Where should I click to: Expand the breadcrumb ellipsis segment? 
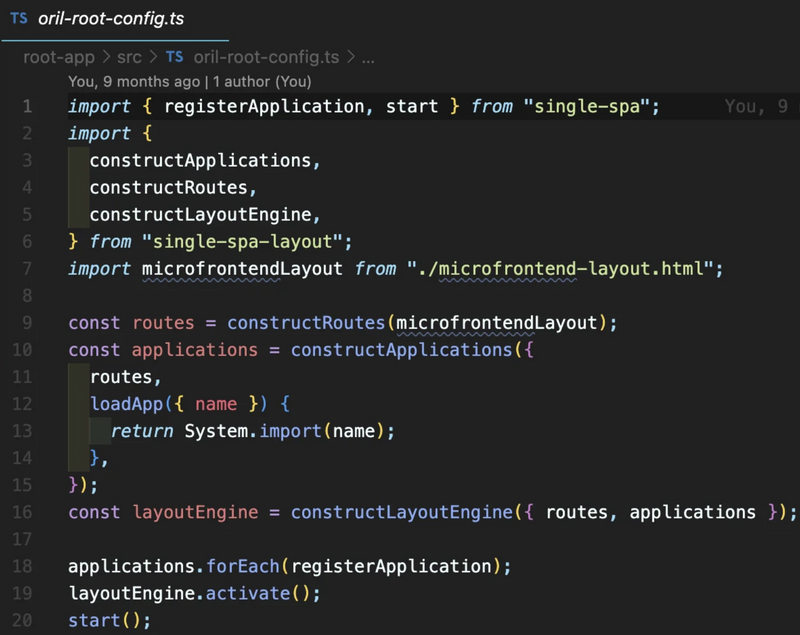(x=368, y=58)
